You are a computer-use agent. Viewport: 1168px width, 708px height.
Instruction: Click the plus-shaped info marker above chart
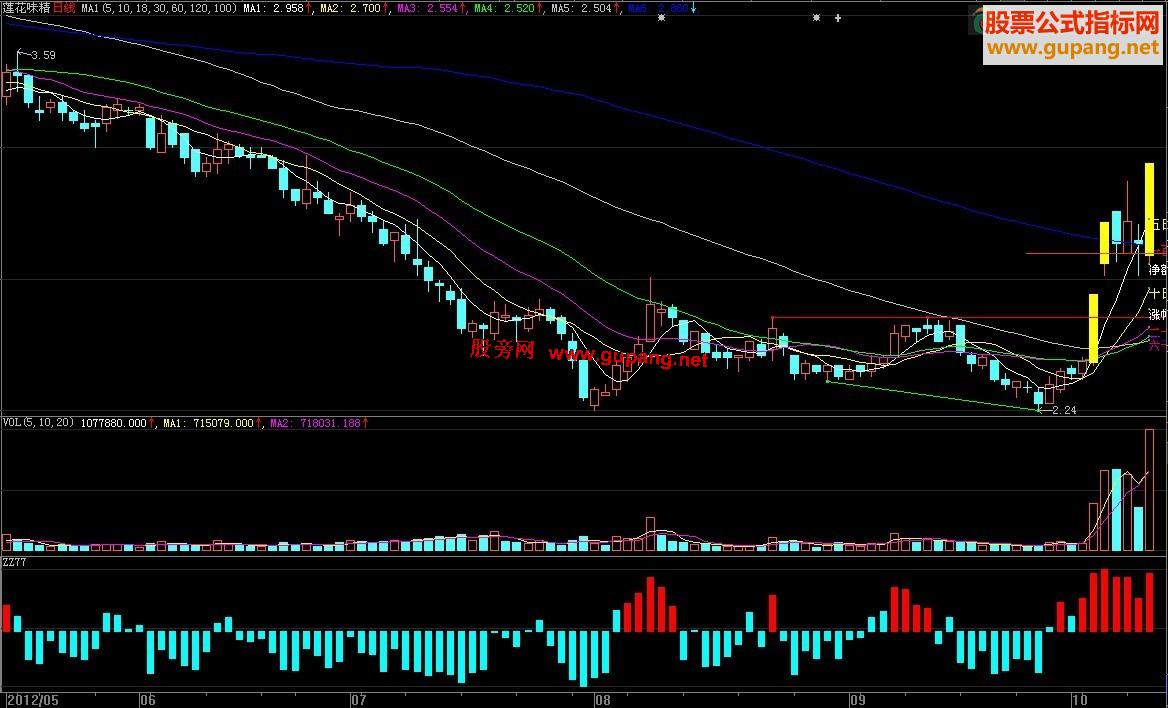[x=838, y=18]
